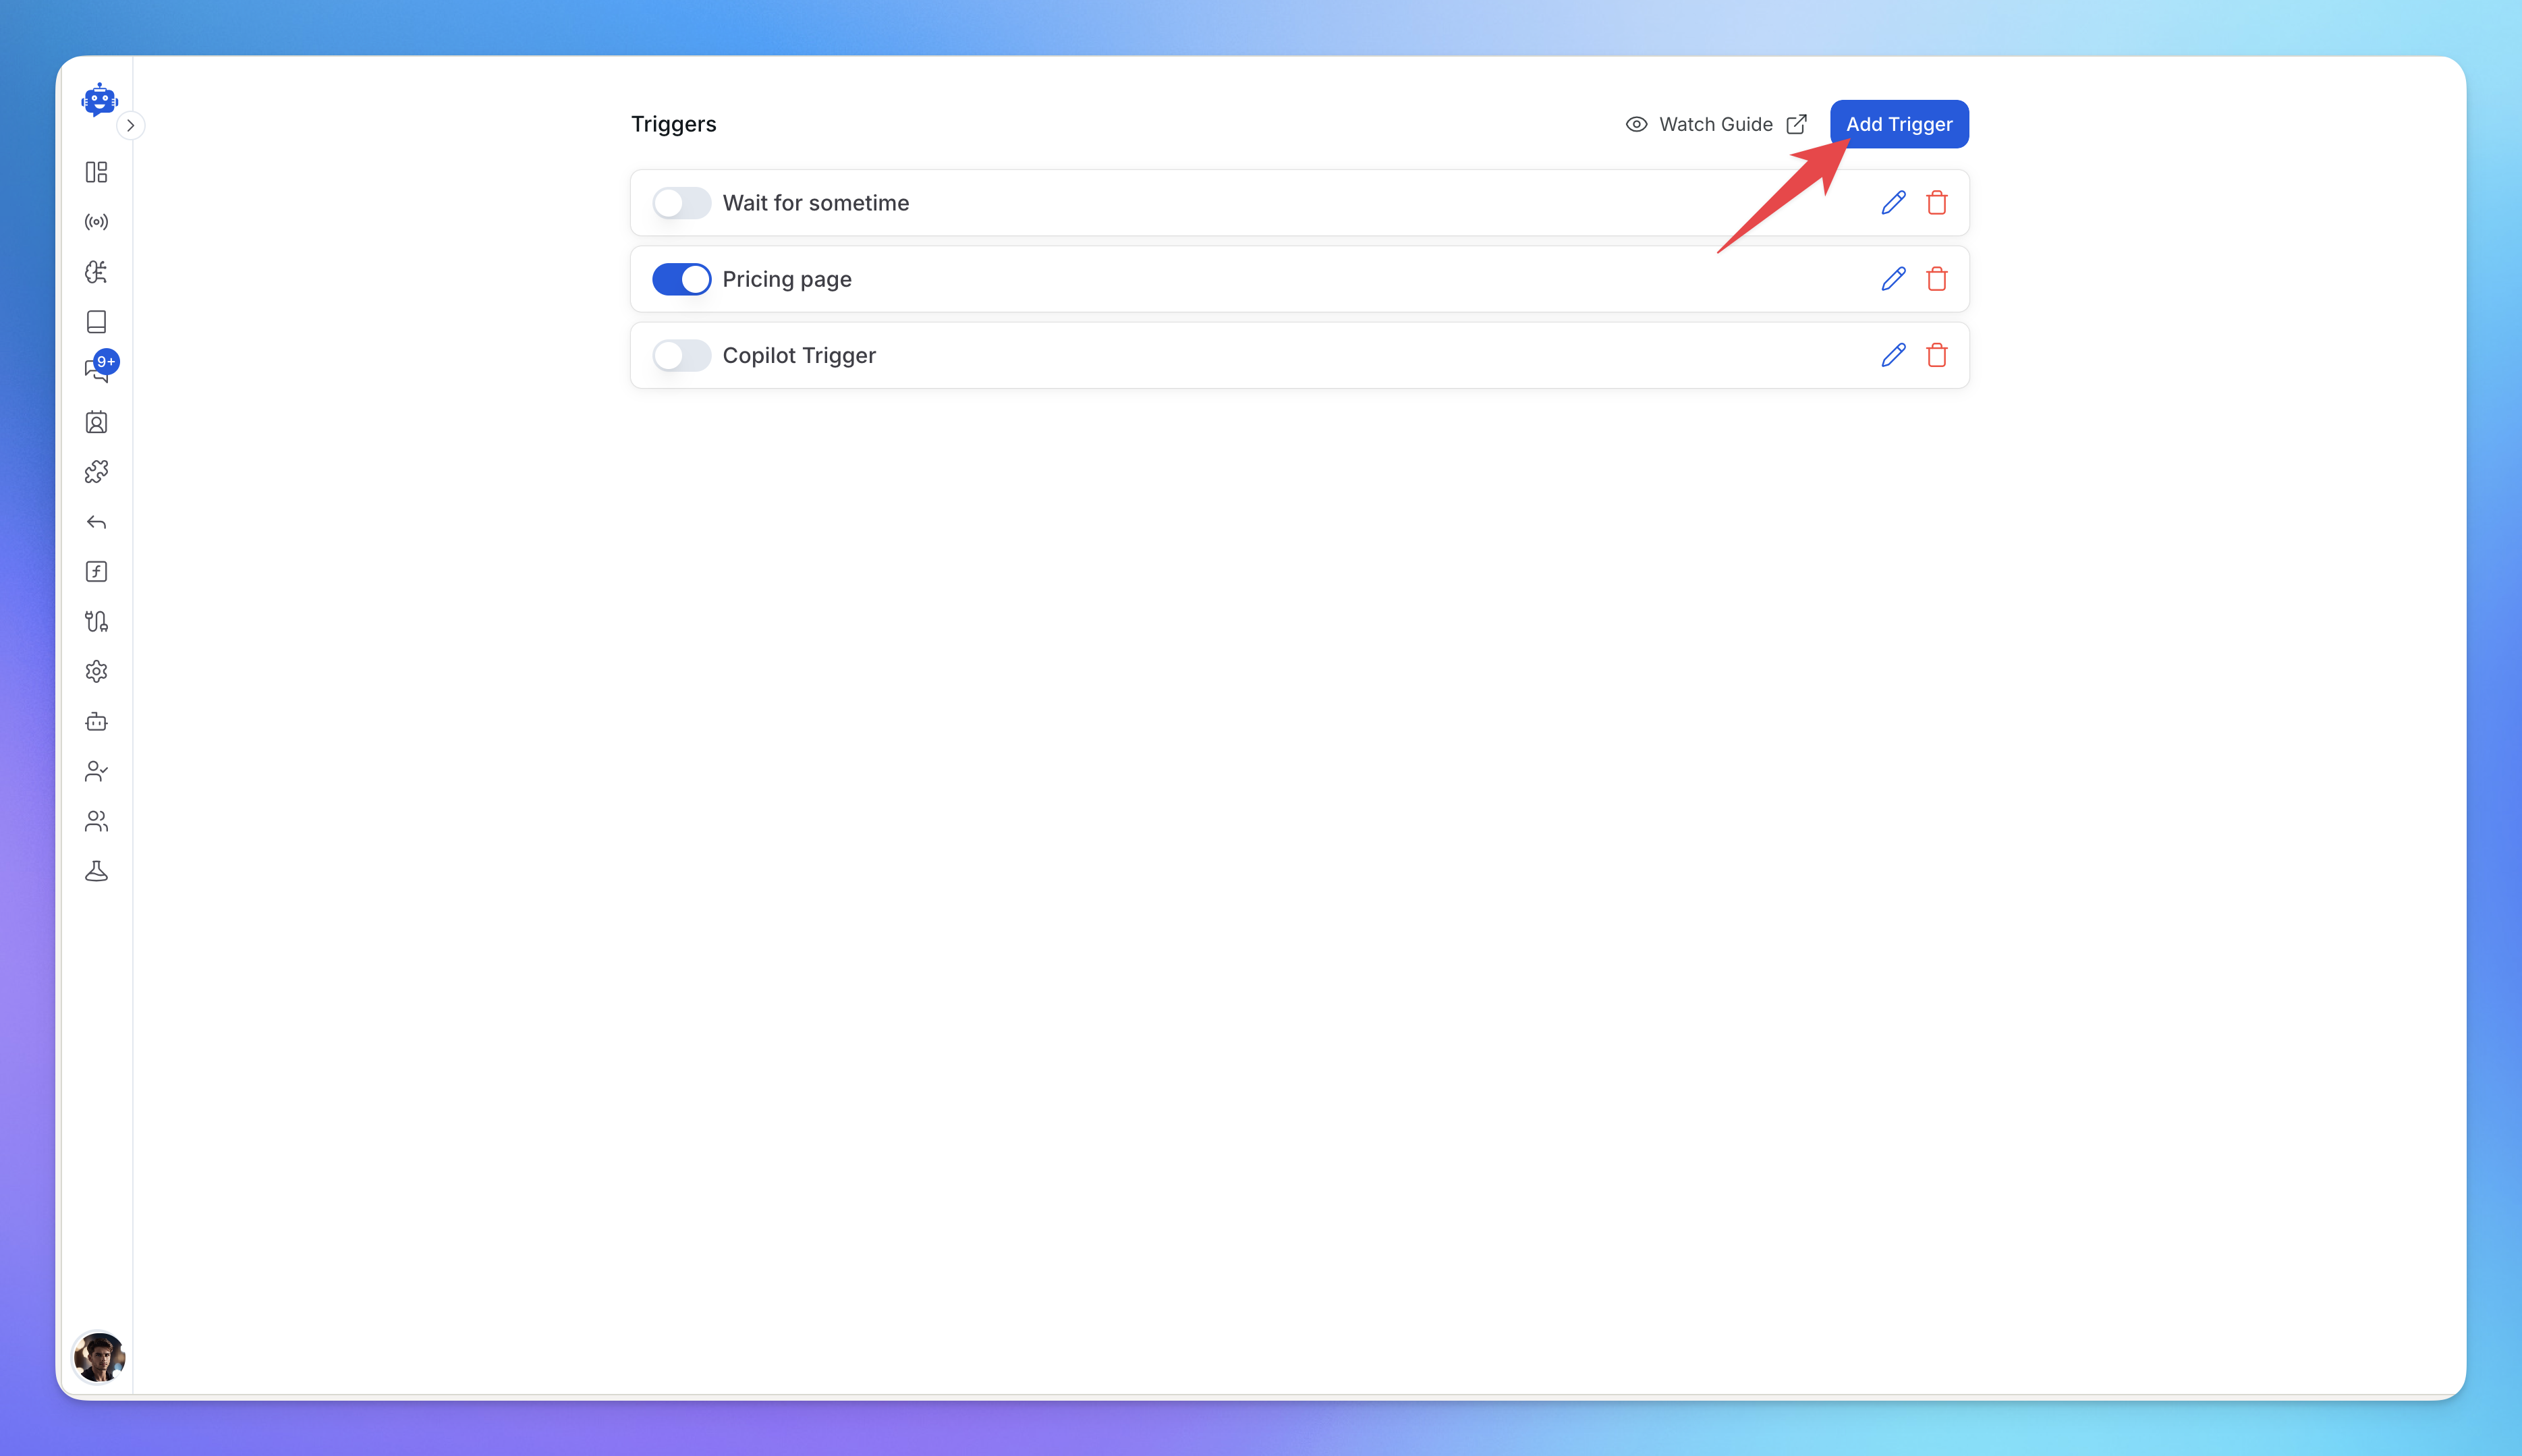Turn on the Copilot Trigger toggle

pos(681,355)
